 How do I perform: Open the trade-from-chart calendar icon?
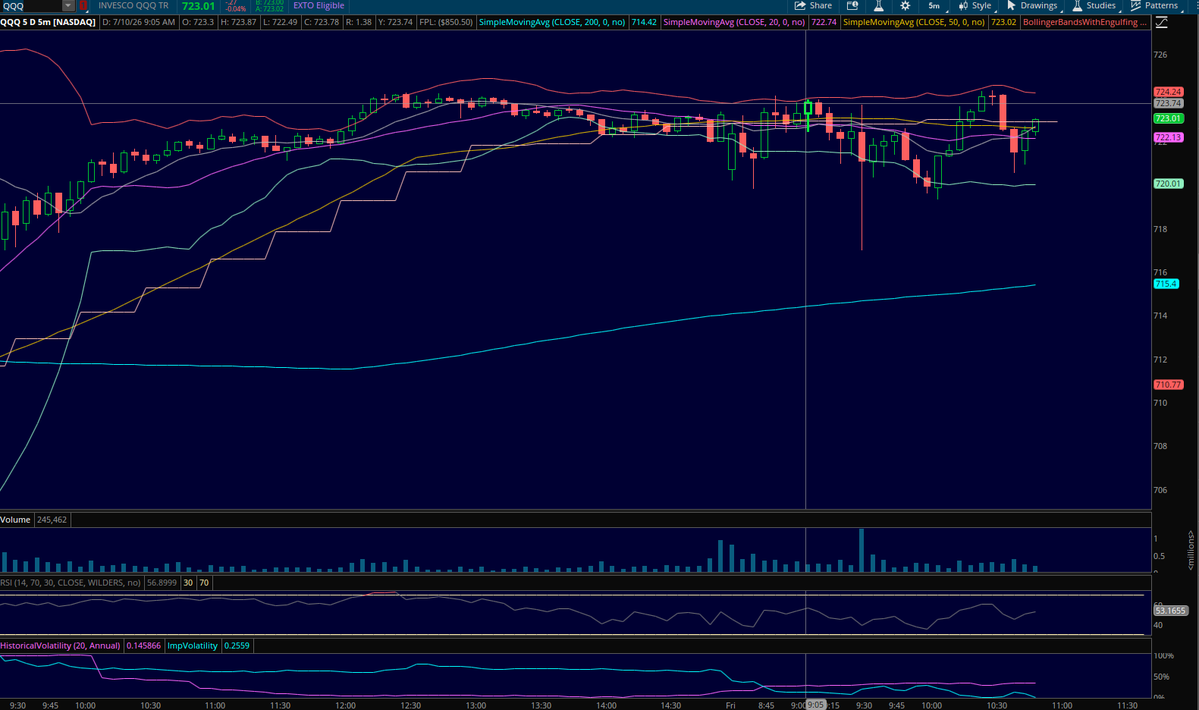pos(853,5)
